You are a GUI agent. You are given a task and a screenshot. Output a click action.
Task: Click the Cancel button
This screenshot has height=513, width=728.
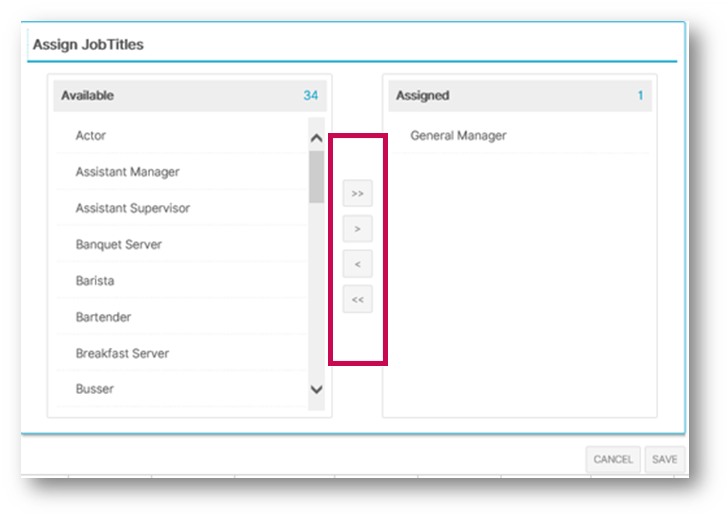pyautogui.click(x=613, y=459)
